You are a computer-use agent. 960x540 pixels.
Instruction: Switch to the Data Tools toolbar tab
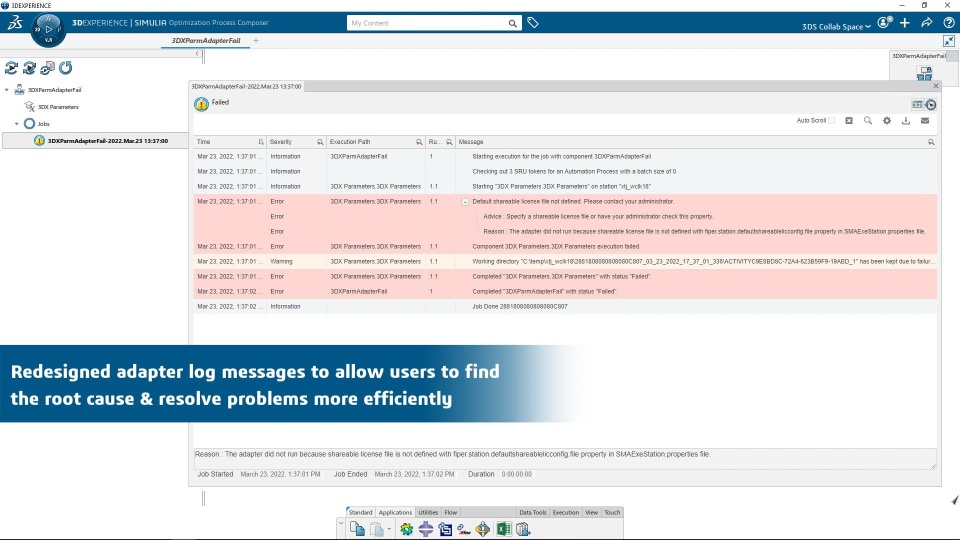533,512
